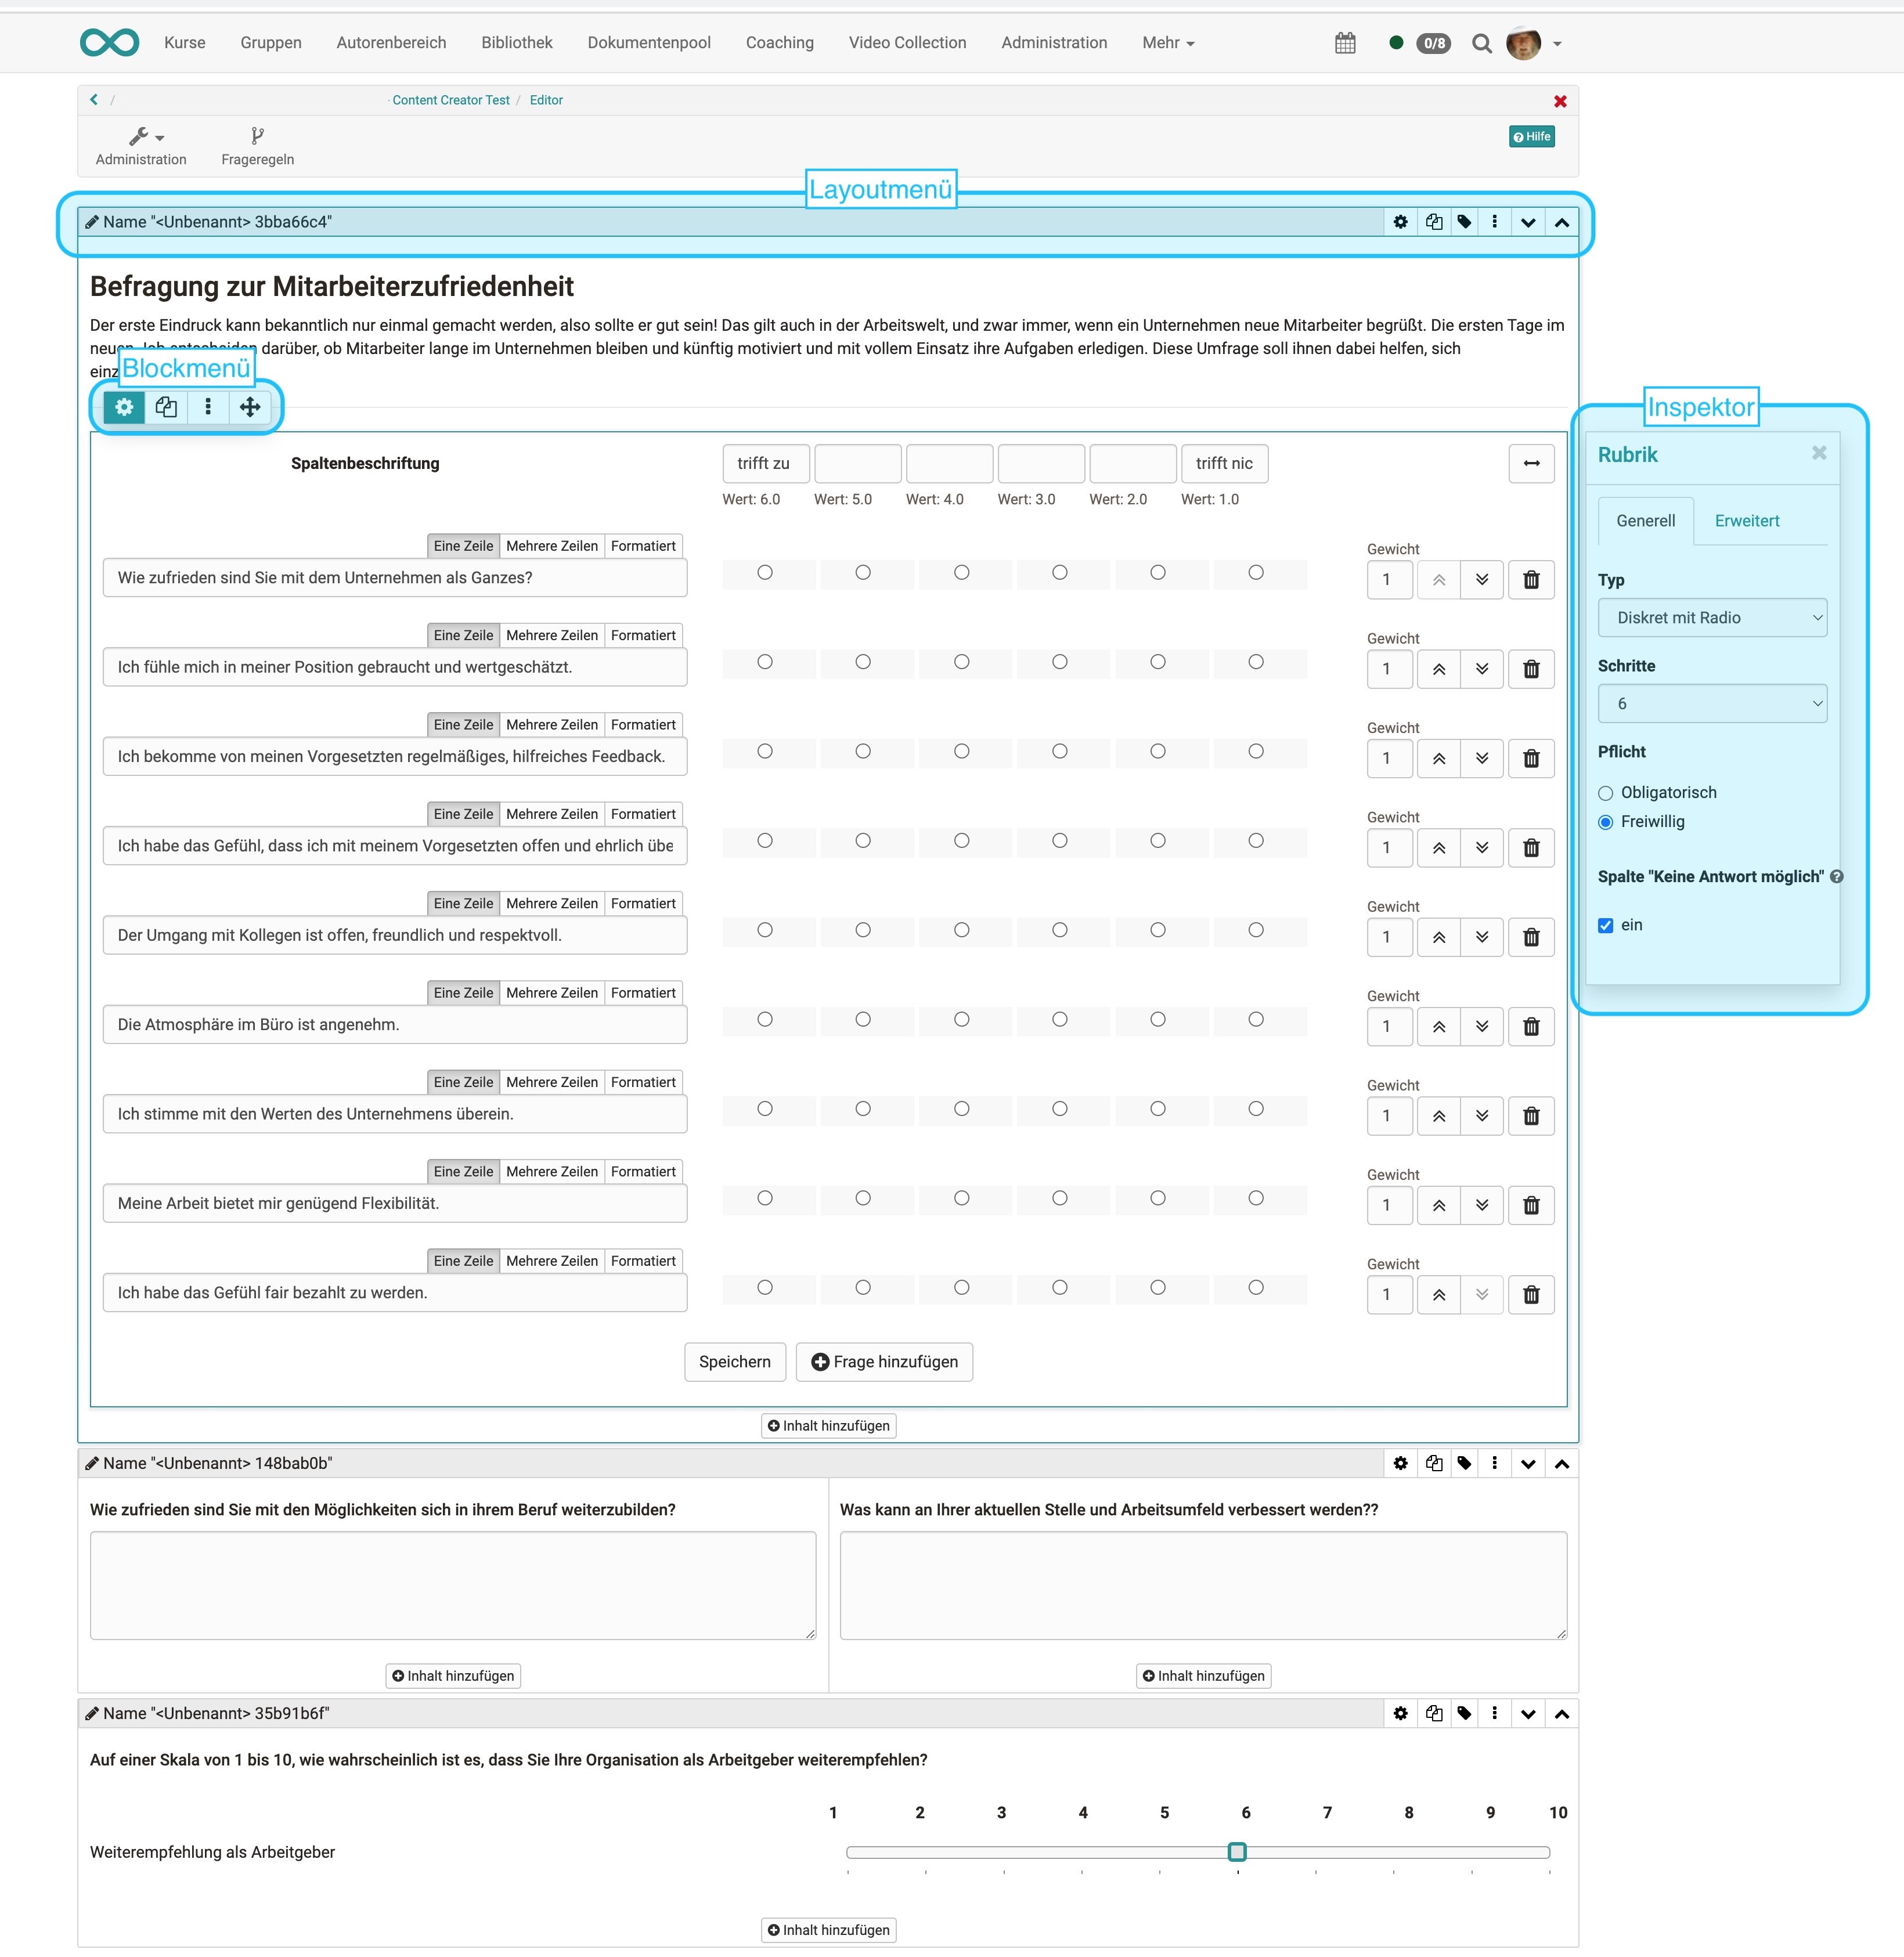
Task: Open the Typ dropdown in Inspektor panel
Action: pos(1714,617)
